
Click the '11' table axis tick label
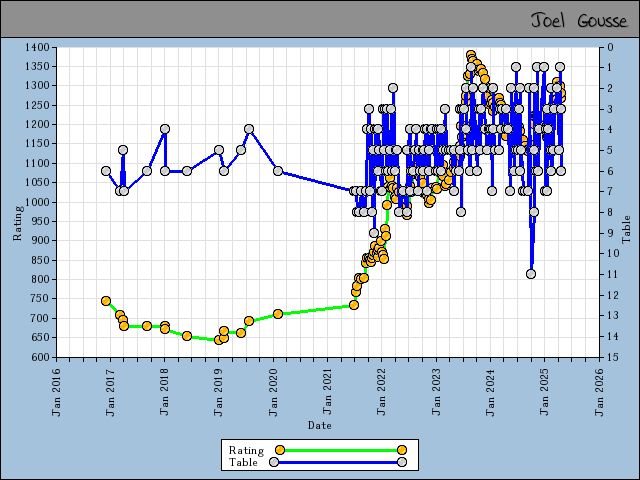[x=613, y=274]
